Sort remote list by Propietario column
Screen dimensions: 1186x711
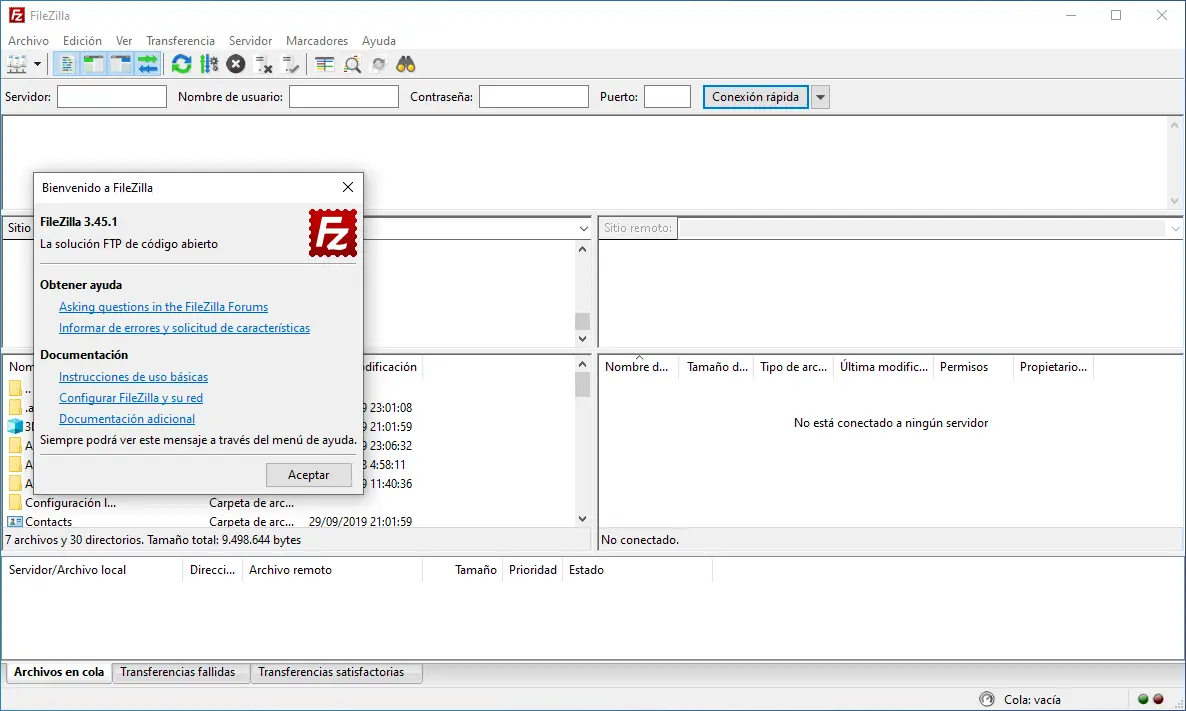pos(1053,367)
